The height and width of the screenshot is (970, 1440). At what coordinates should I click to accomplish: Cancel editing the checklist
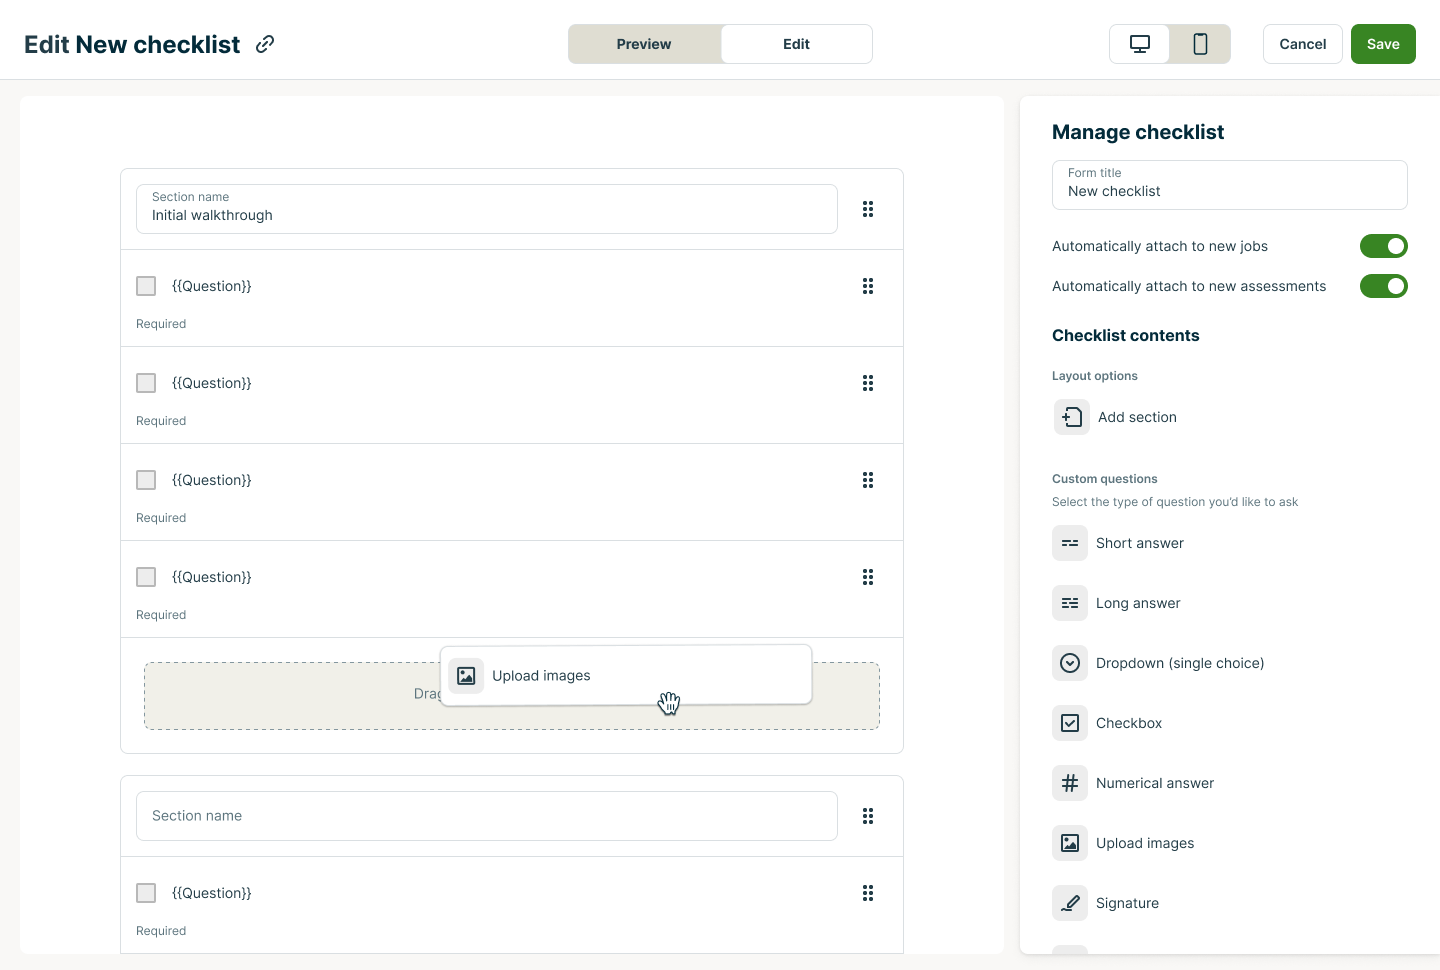pyautogui.click(x=1302, y=44)
